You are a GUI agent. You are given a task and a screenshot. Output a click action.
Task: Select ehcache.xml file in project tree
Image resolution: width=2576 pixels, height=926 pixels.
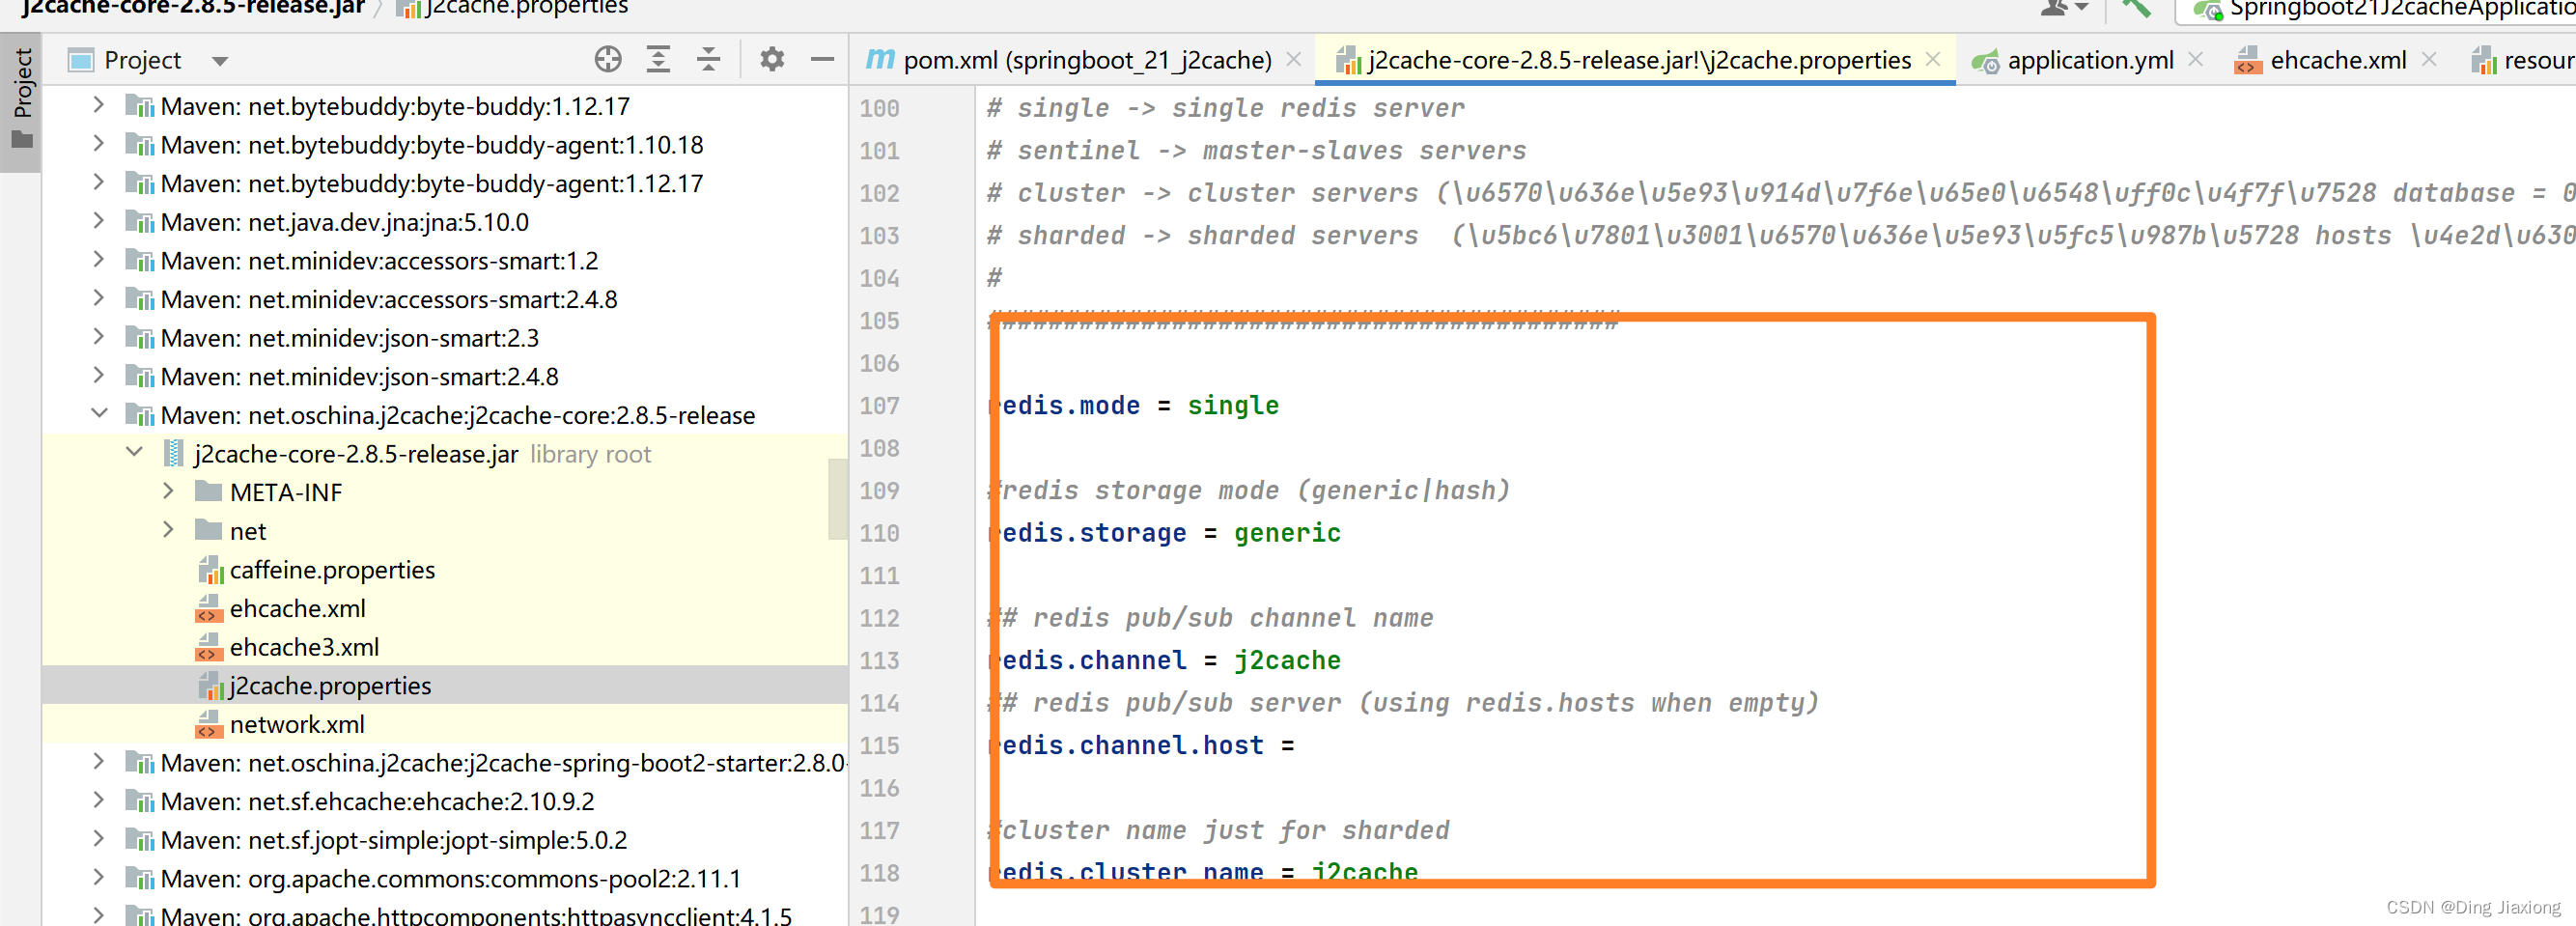(297, 608)
